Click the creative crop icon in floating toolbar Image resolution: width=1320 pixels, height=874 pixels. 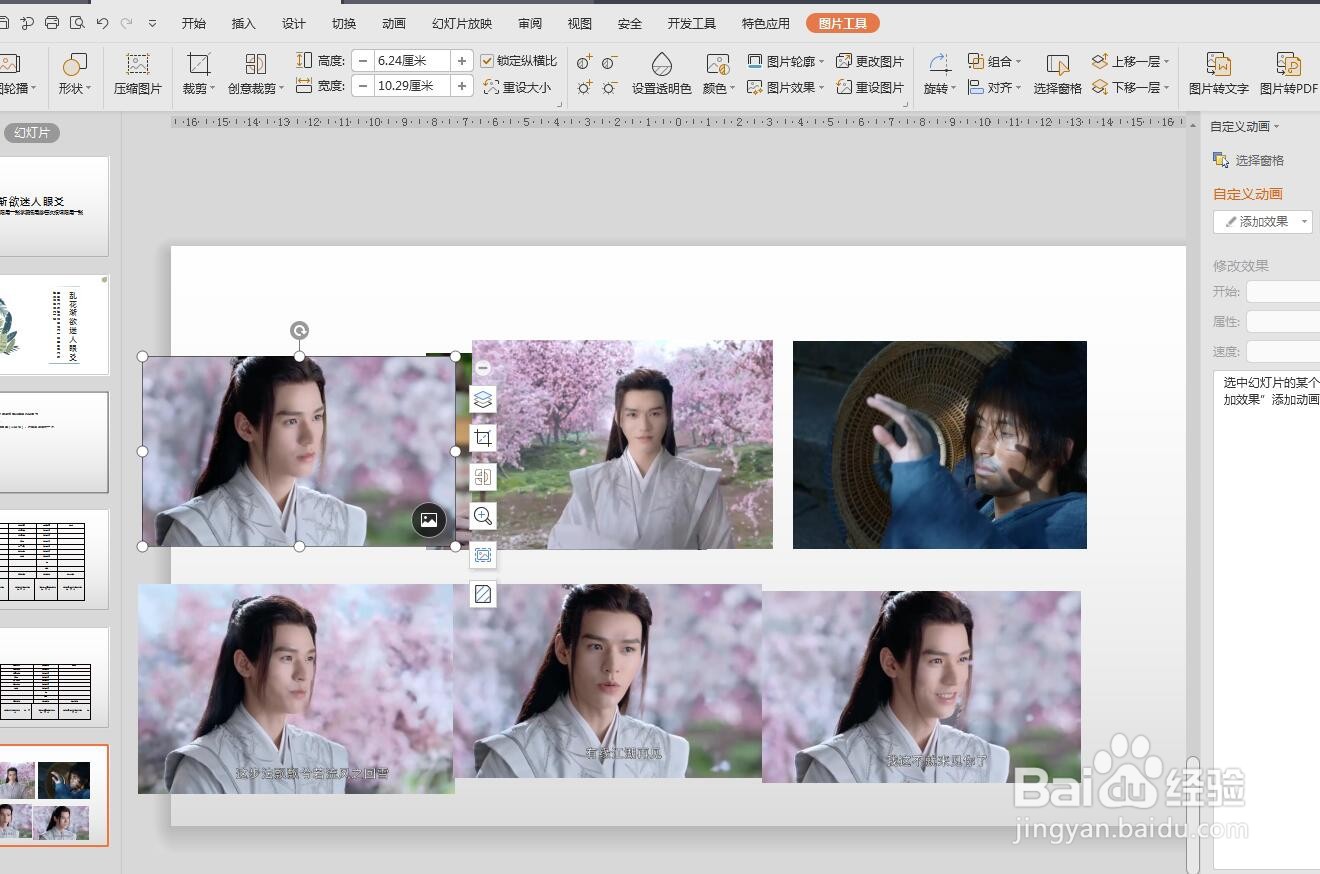pyautogui.click(x=483, y=477)
